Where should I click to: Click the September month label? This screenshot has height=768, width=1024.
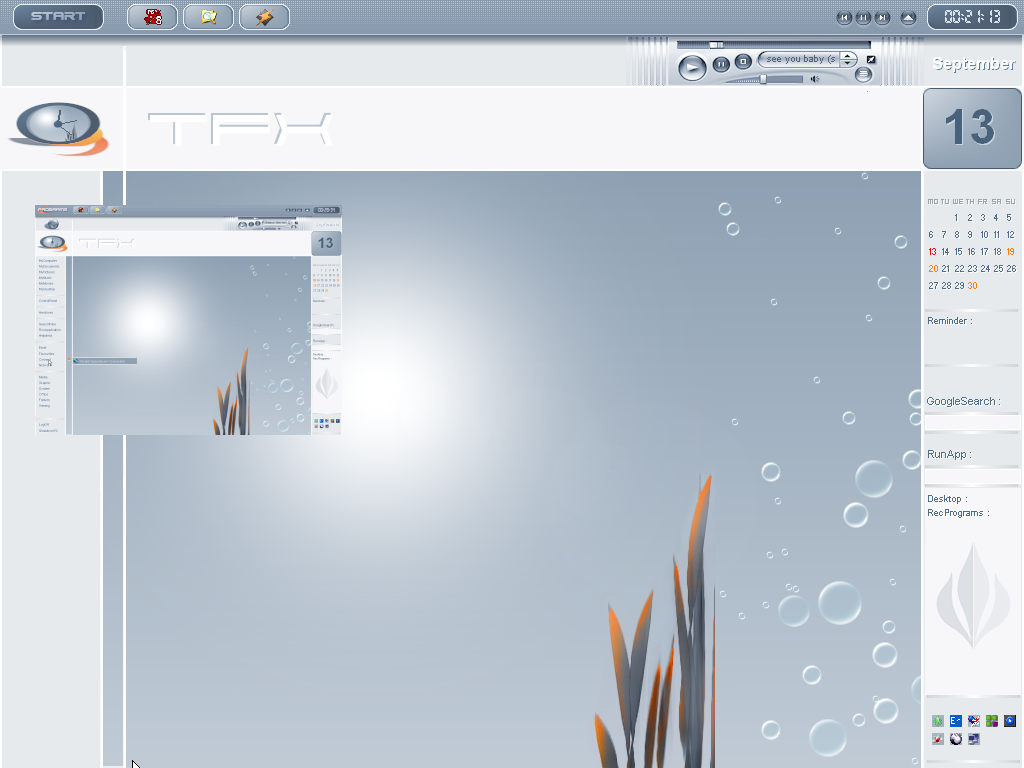coord(974,64)
